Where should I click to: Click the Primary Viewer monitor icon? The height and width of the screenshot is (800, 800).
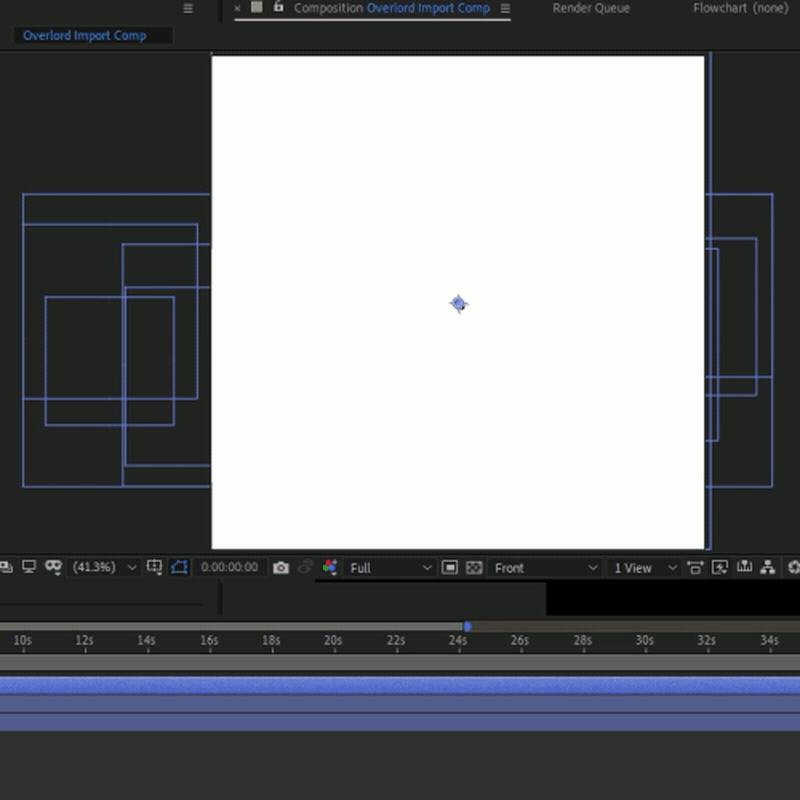(x=29, y=567)
